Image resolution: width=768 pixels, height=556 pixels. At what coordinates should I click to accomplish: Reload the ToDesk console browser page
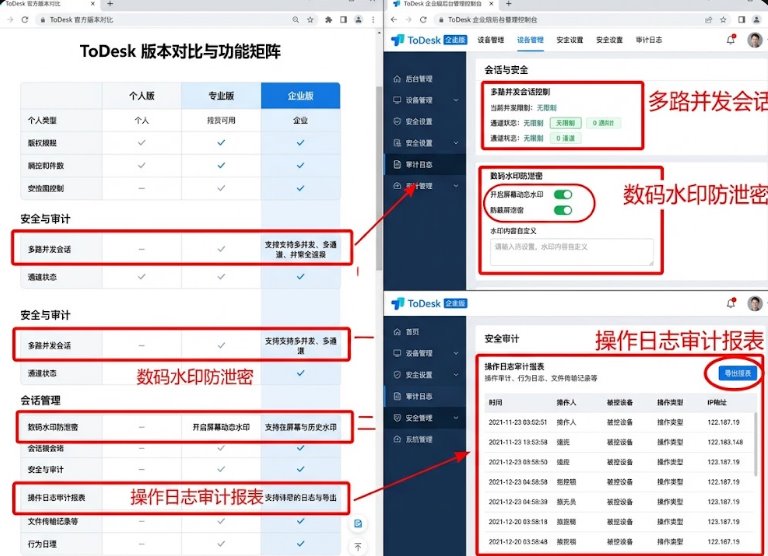coord(423,20)
